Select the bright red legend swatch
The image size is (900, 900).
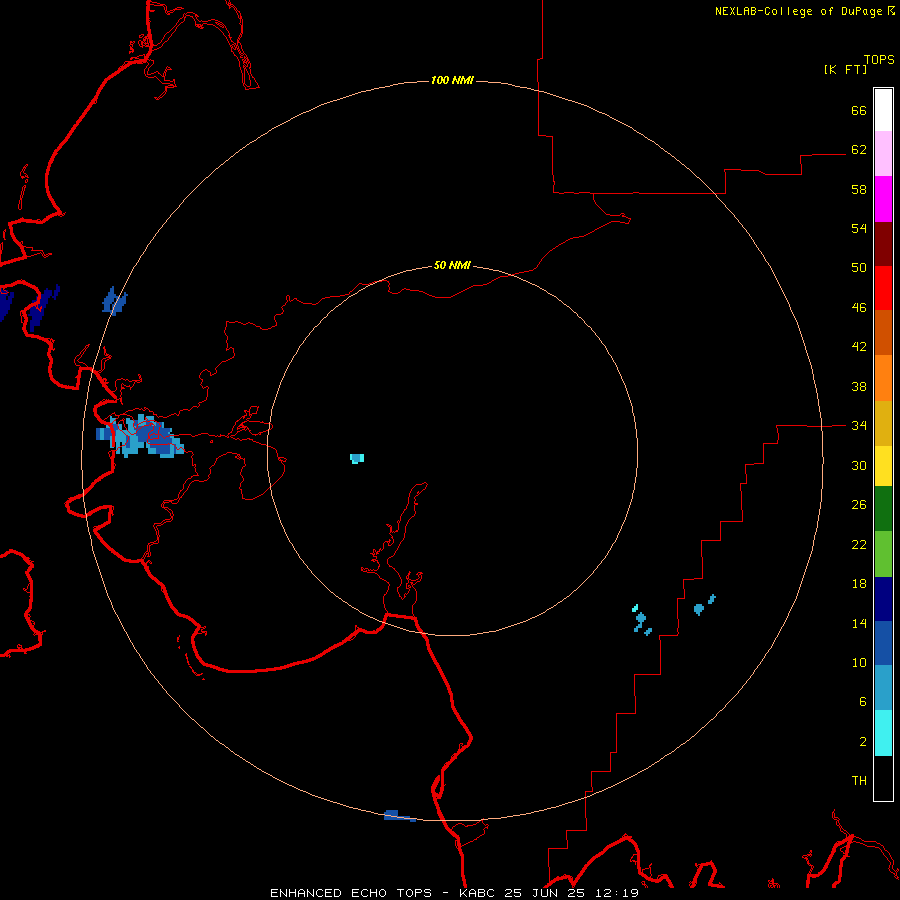tap(883, 288)
